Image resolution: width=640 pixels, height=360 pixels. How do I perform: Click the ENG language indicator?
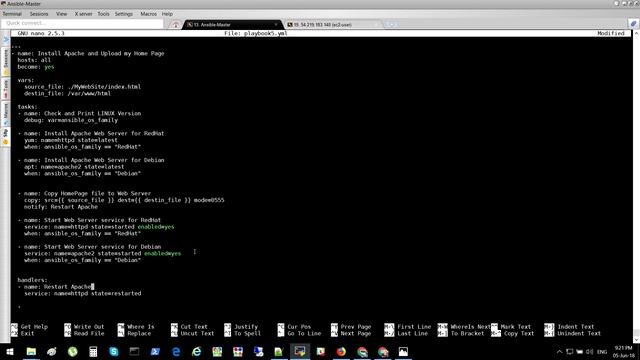click(x=602, y=351)
